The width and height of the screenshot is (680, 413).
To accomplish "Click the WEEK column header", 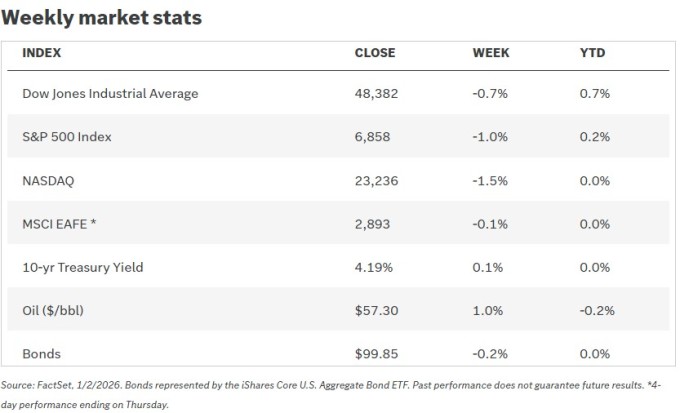I will tap(491, 53).
